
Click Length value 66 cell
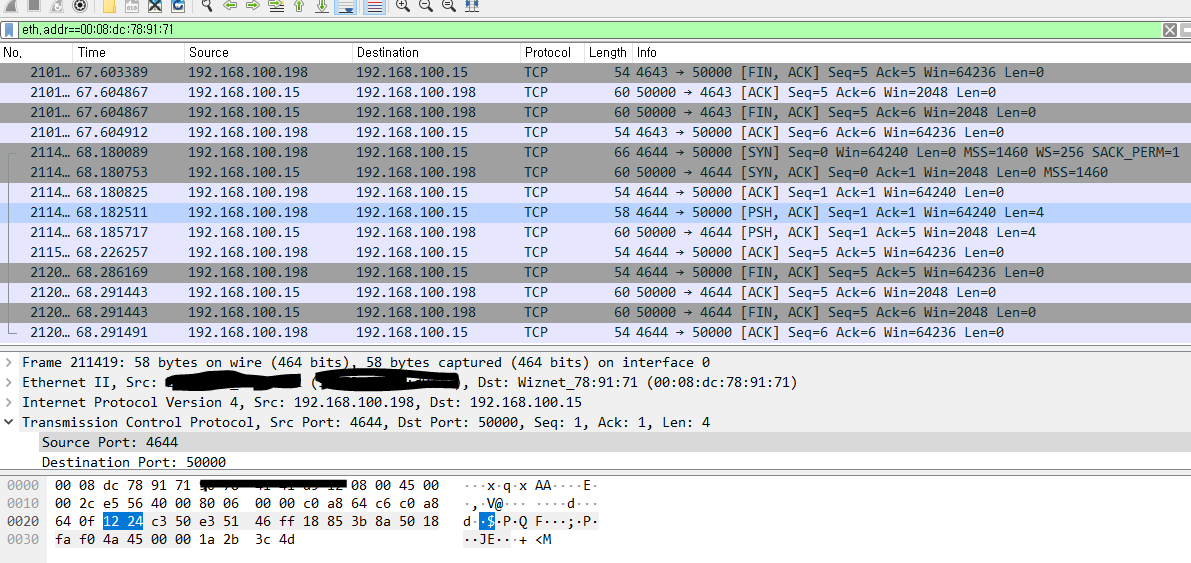coord(622,153)
